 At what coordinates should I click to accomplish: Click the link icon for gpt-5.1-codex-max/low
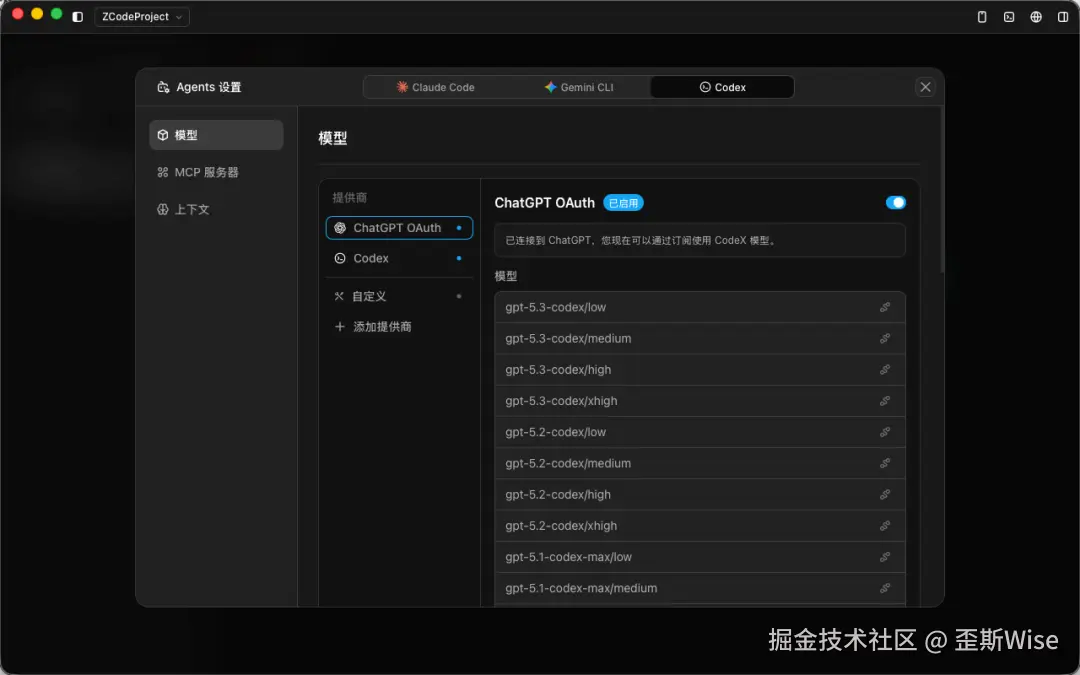click(x=884, y=557)
